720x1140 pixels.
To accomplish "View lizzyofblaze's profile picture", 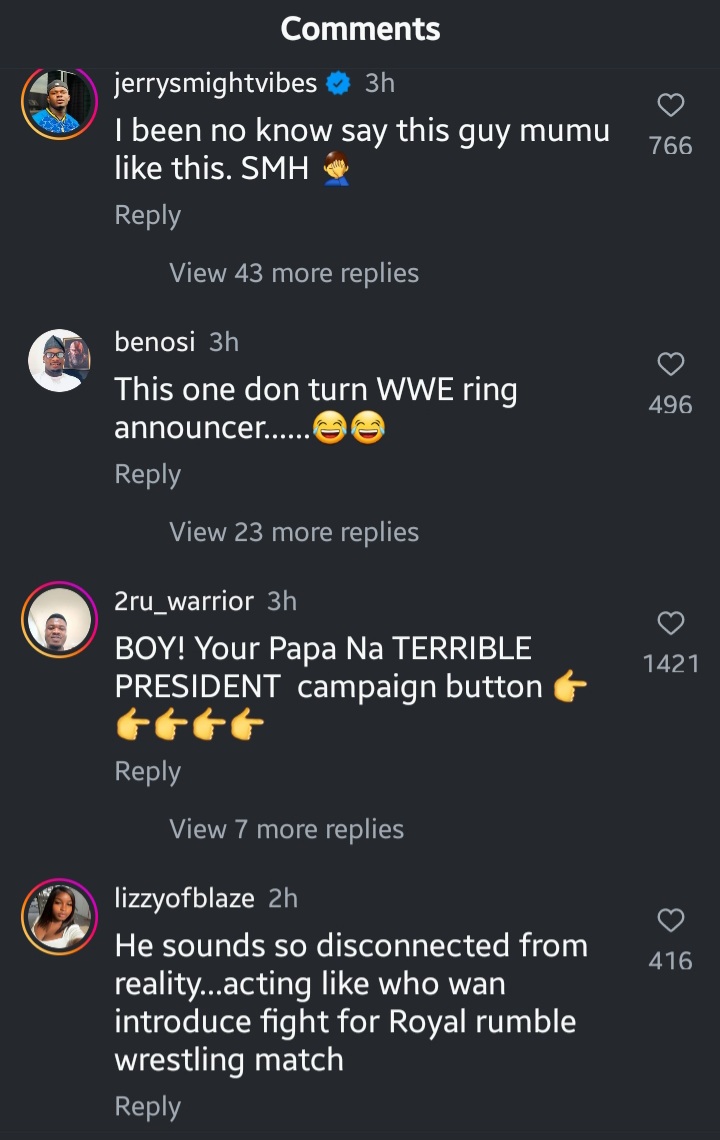I will pos(59,917).
